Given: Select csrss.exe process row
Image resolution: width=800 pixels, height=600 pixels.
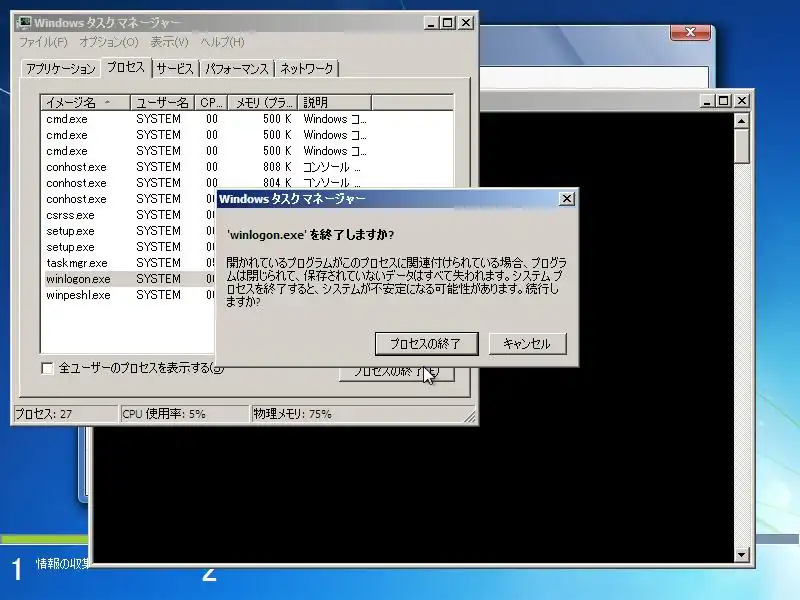Looking at the screenshot, I should 128,215.
